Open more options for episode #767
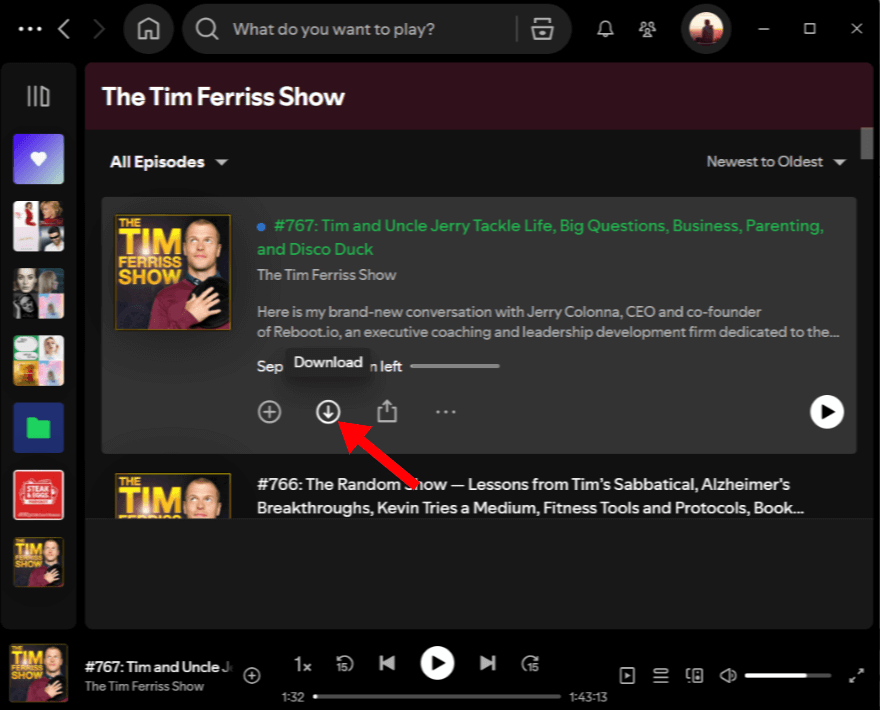 click(446, 412)
